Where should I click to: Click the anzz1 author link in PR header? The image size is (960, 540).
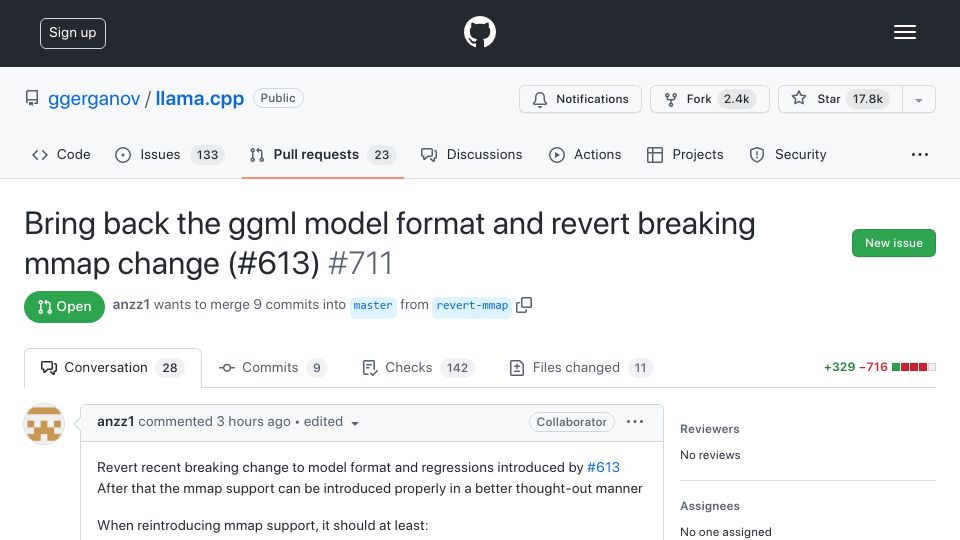click(131, 304)
